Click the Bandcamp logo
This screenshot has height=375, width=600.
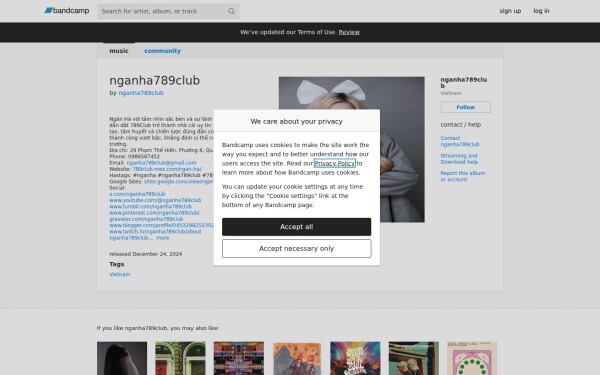click(x=67, y=11)
